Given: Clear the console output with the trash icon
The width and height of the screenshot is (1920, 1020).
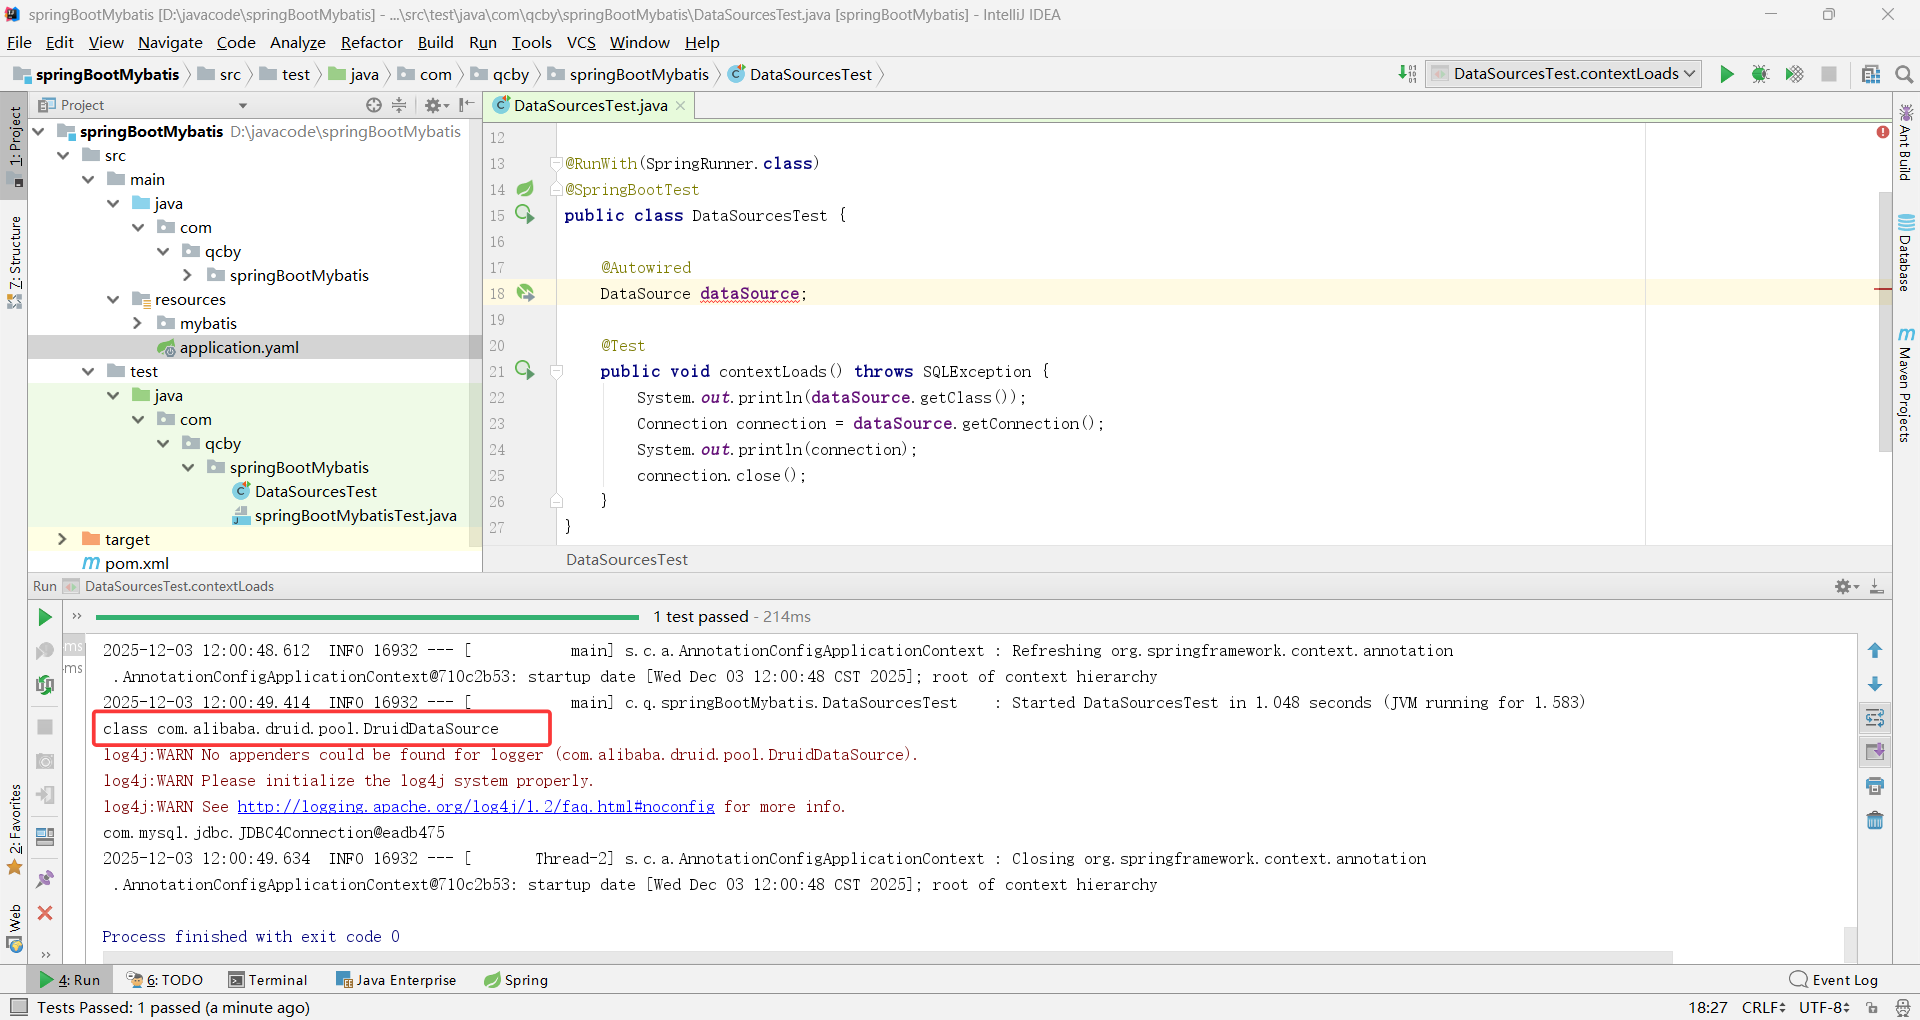Looking at the screenshot, I should pos(1875,820).
